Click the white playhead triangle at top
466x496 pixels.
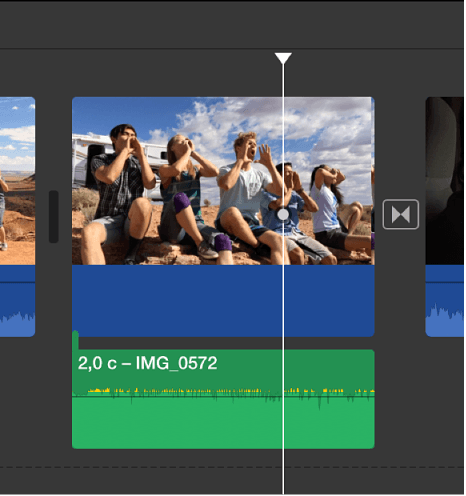tap(284, 58)
